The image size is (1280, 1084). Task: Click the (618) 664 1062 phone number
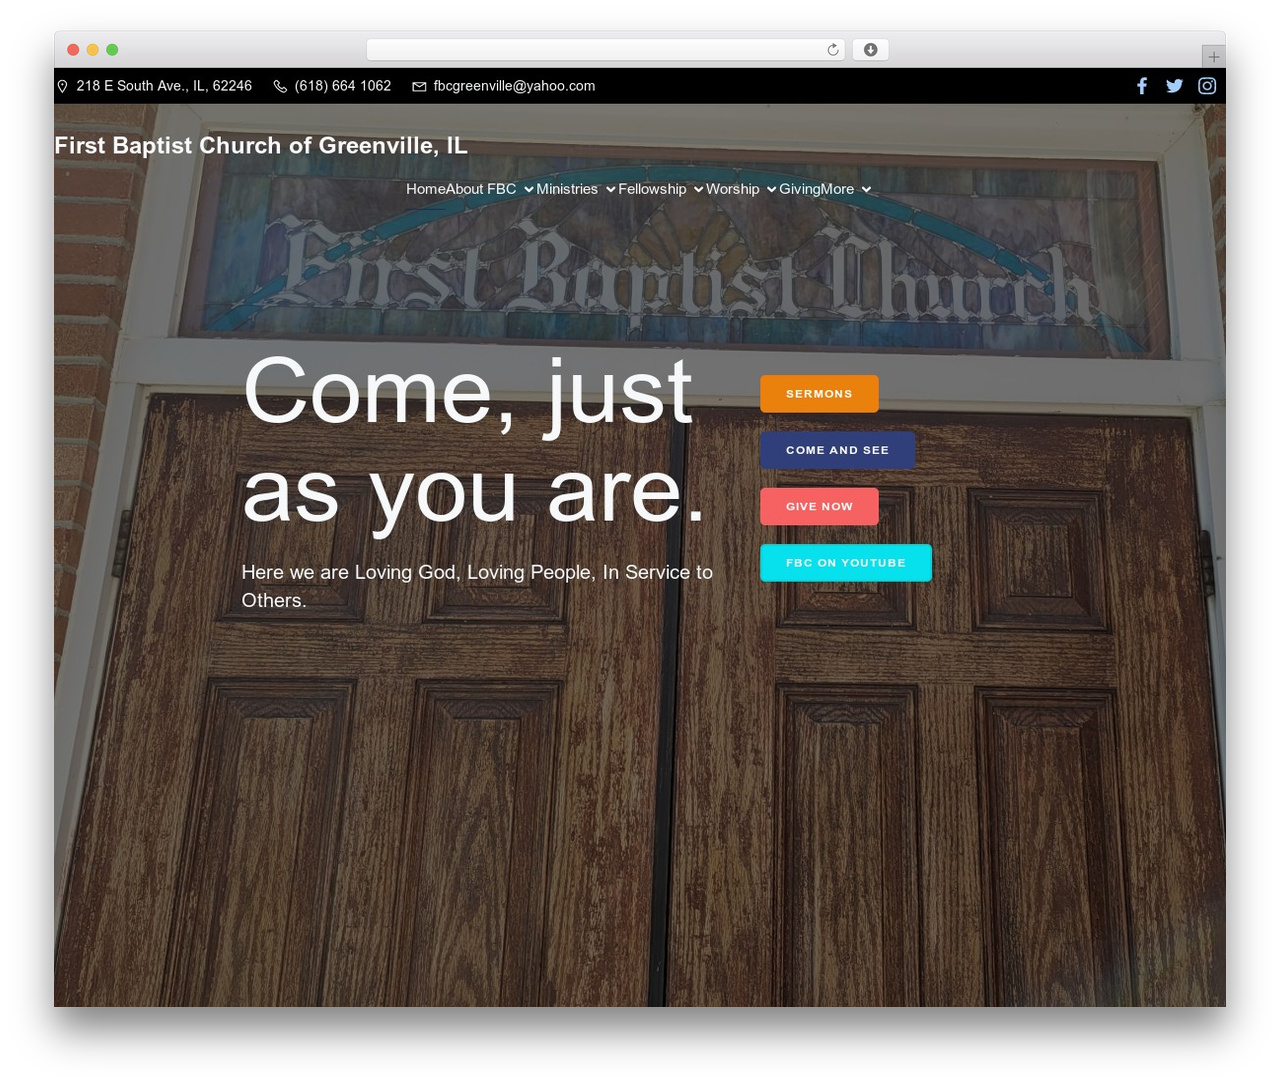[x=343, y=86]
